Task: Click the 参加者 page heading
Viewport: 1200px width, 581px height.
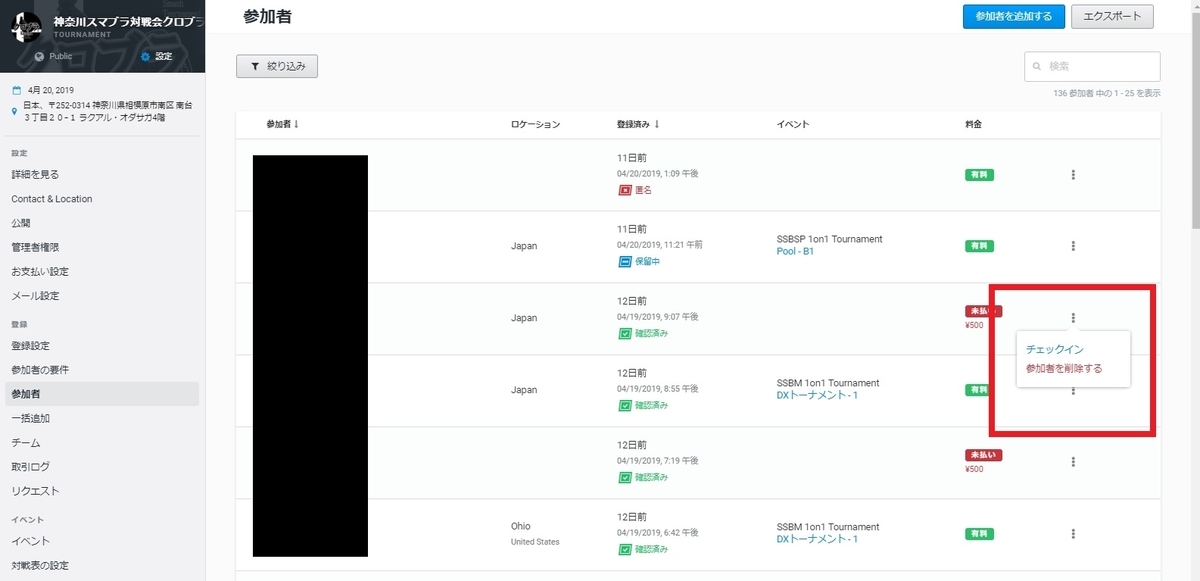Action: [267, 16]
